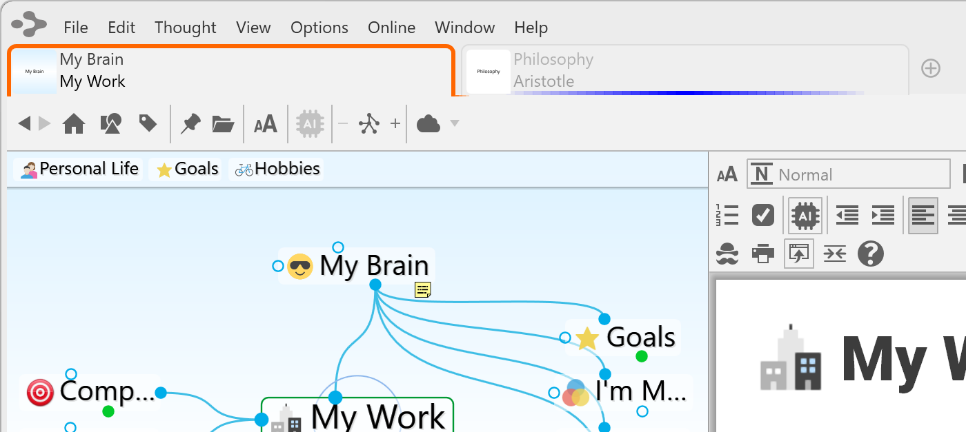
Task: Select the My Brain thought node
Action: tap(373, 266)
